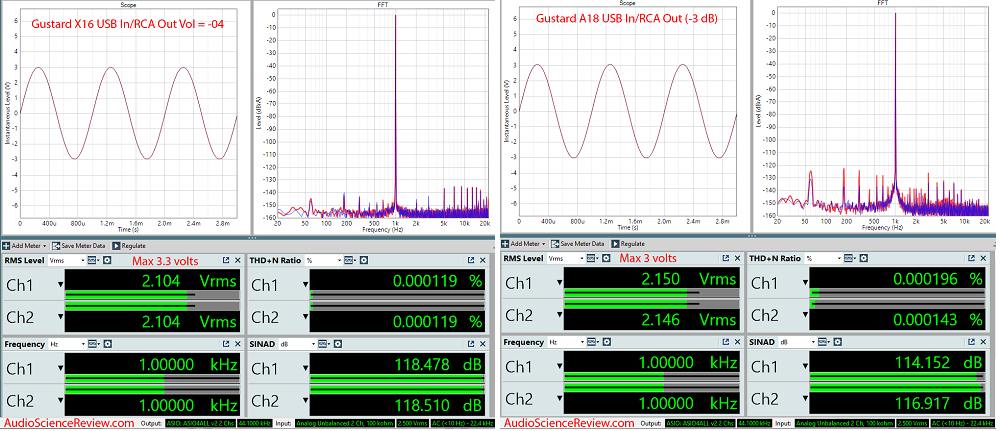Viewport: 1000px width, 431px height.
Task: Open the dB unit dropdown in X16 SINAD
Action: 298,344
